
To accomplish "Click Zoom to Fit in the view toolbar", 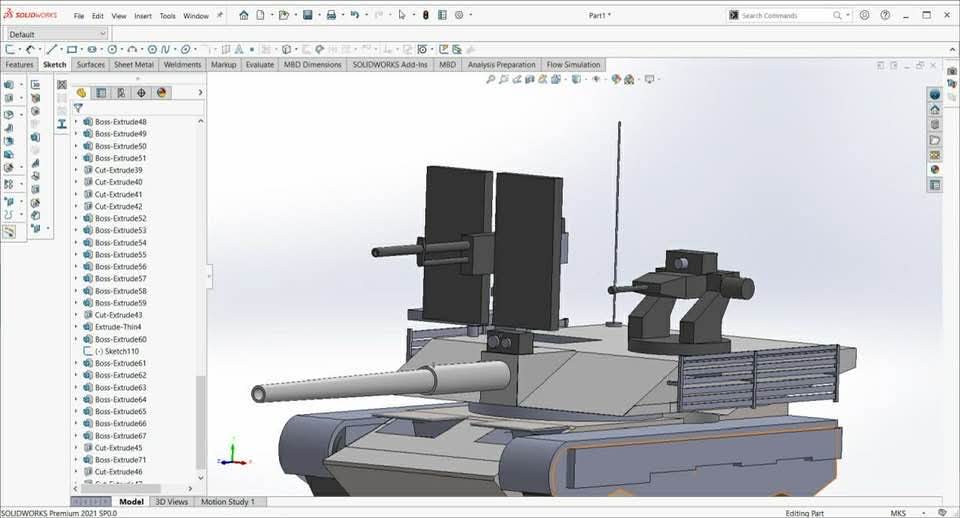I will pyautogui.click(x=490, y=79).
